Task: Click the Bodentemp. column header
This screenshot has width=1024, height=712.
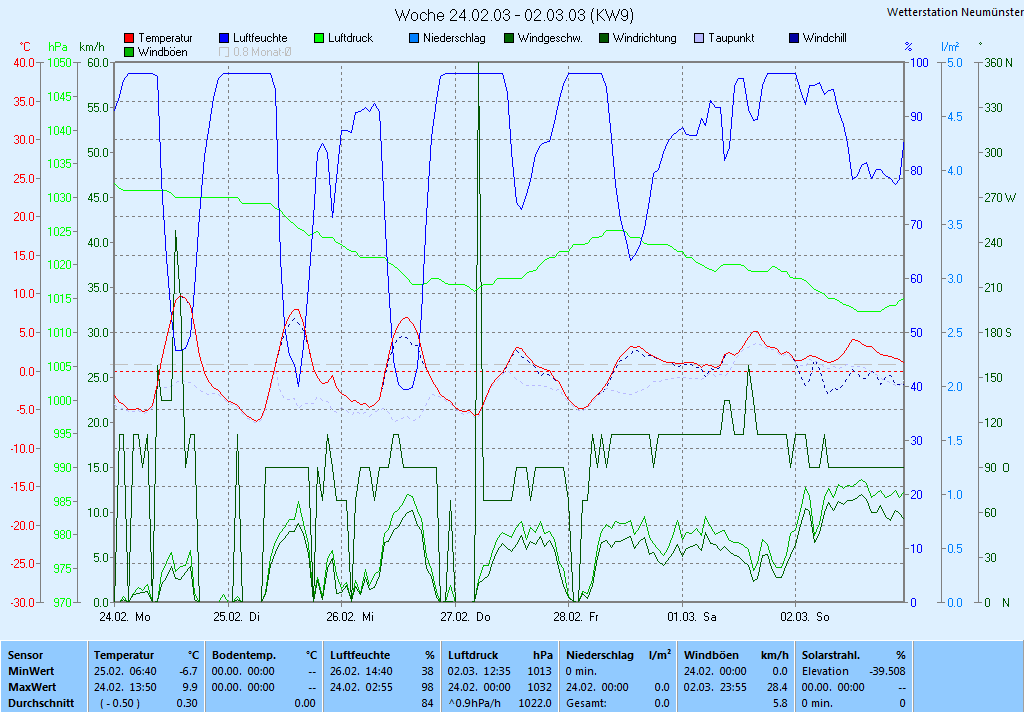Action: [244, 655]
